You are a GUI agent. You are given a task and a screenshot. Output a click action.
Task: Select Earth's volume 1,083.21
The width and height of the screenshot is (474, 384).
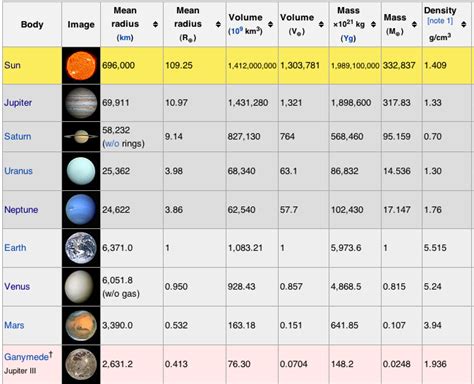coord(245,248)
